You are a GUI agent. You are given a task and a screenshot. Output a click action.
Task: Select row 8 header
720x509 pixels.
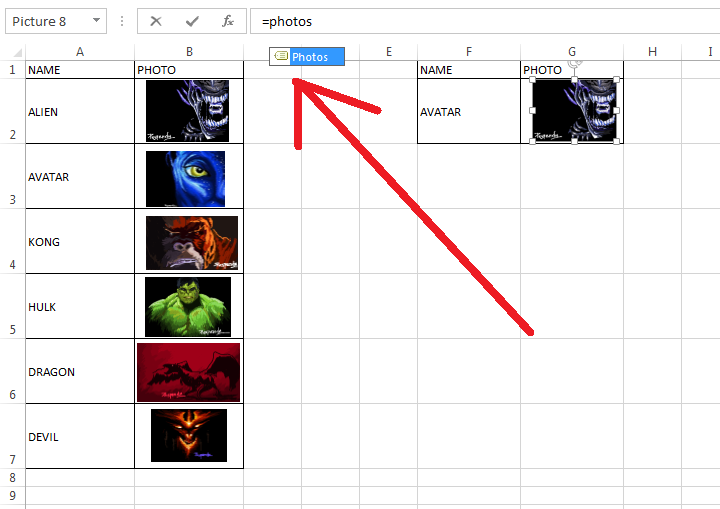click(x=12, y=478)
